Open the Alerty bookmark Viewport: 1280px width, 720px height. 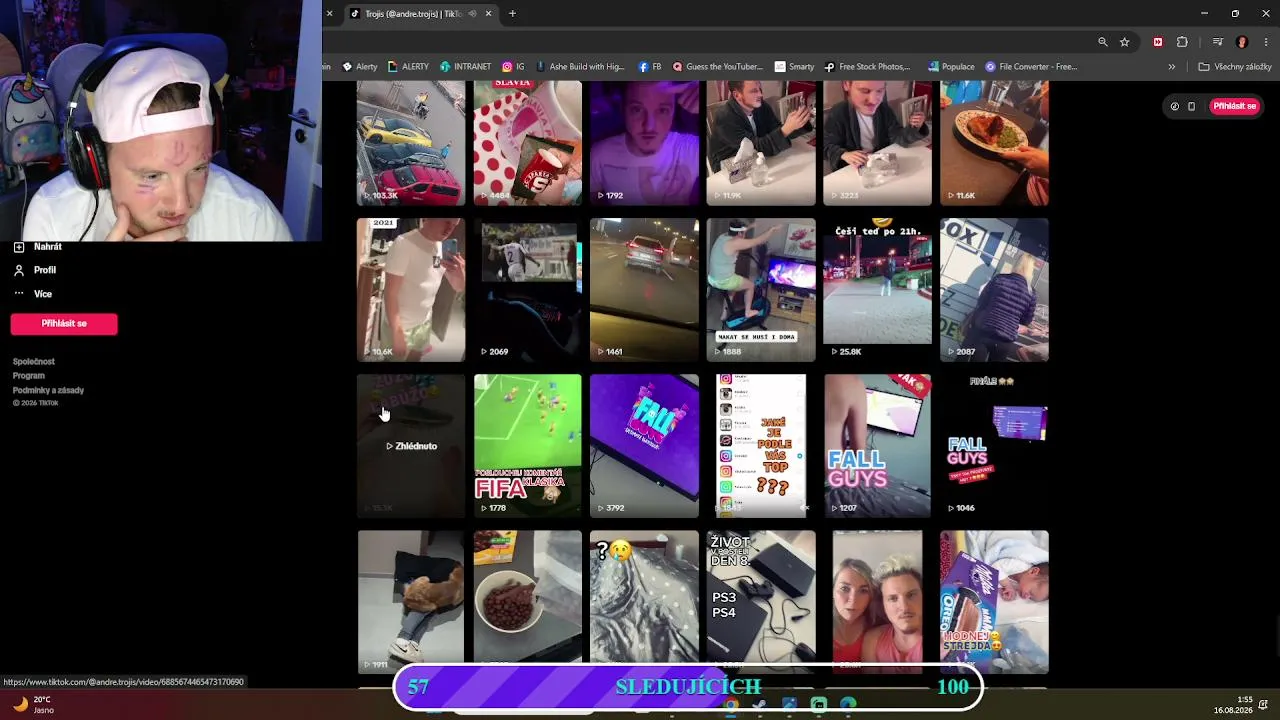(x=360, y=67)
